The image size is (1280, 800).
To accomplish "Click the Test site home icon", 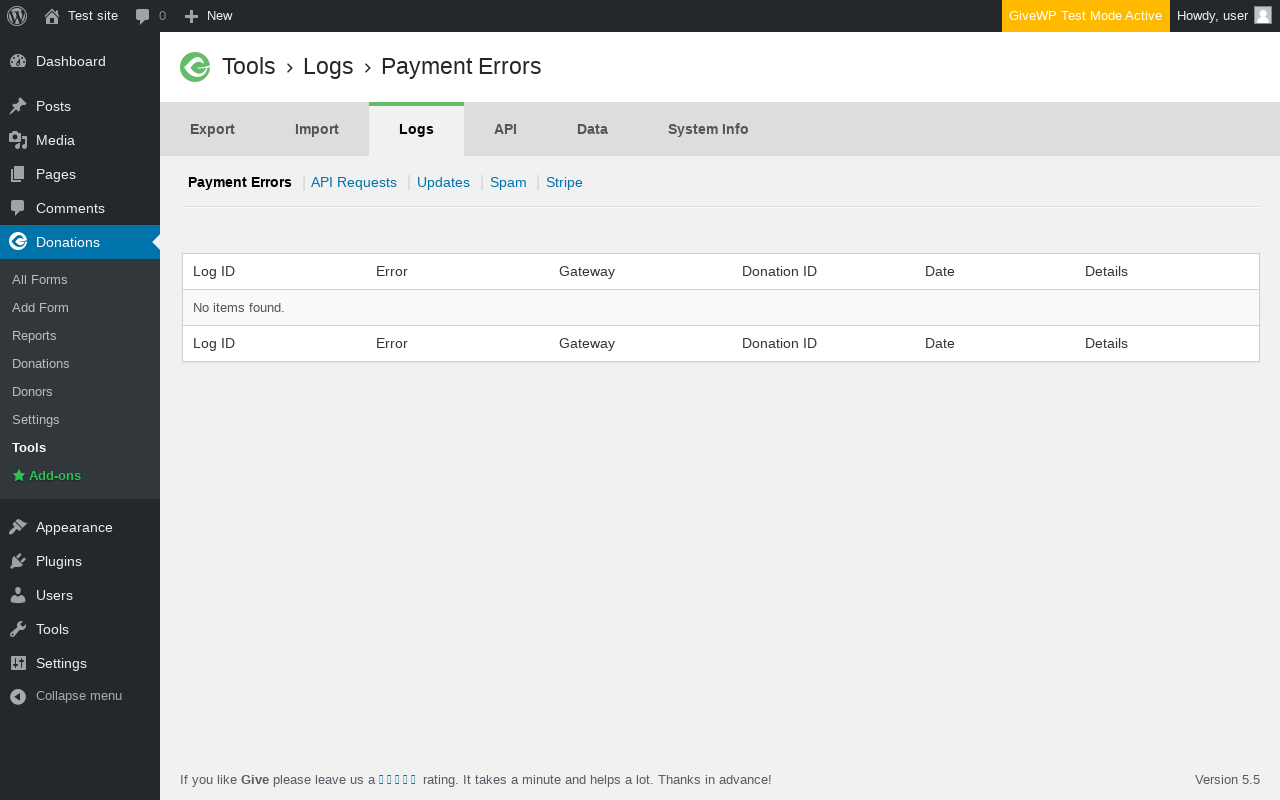I will click(x=52, y=16).
